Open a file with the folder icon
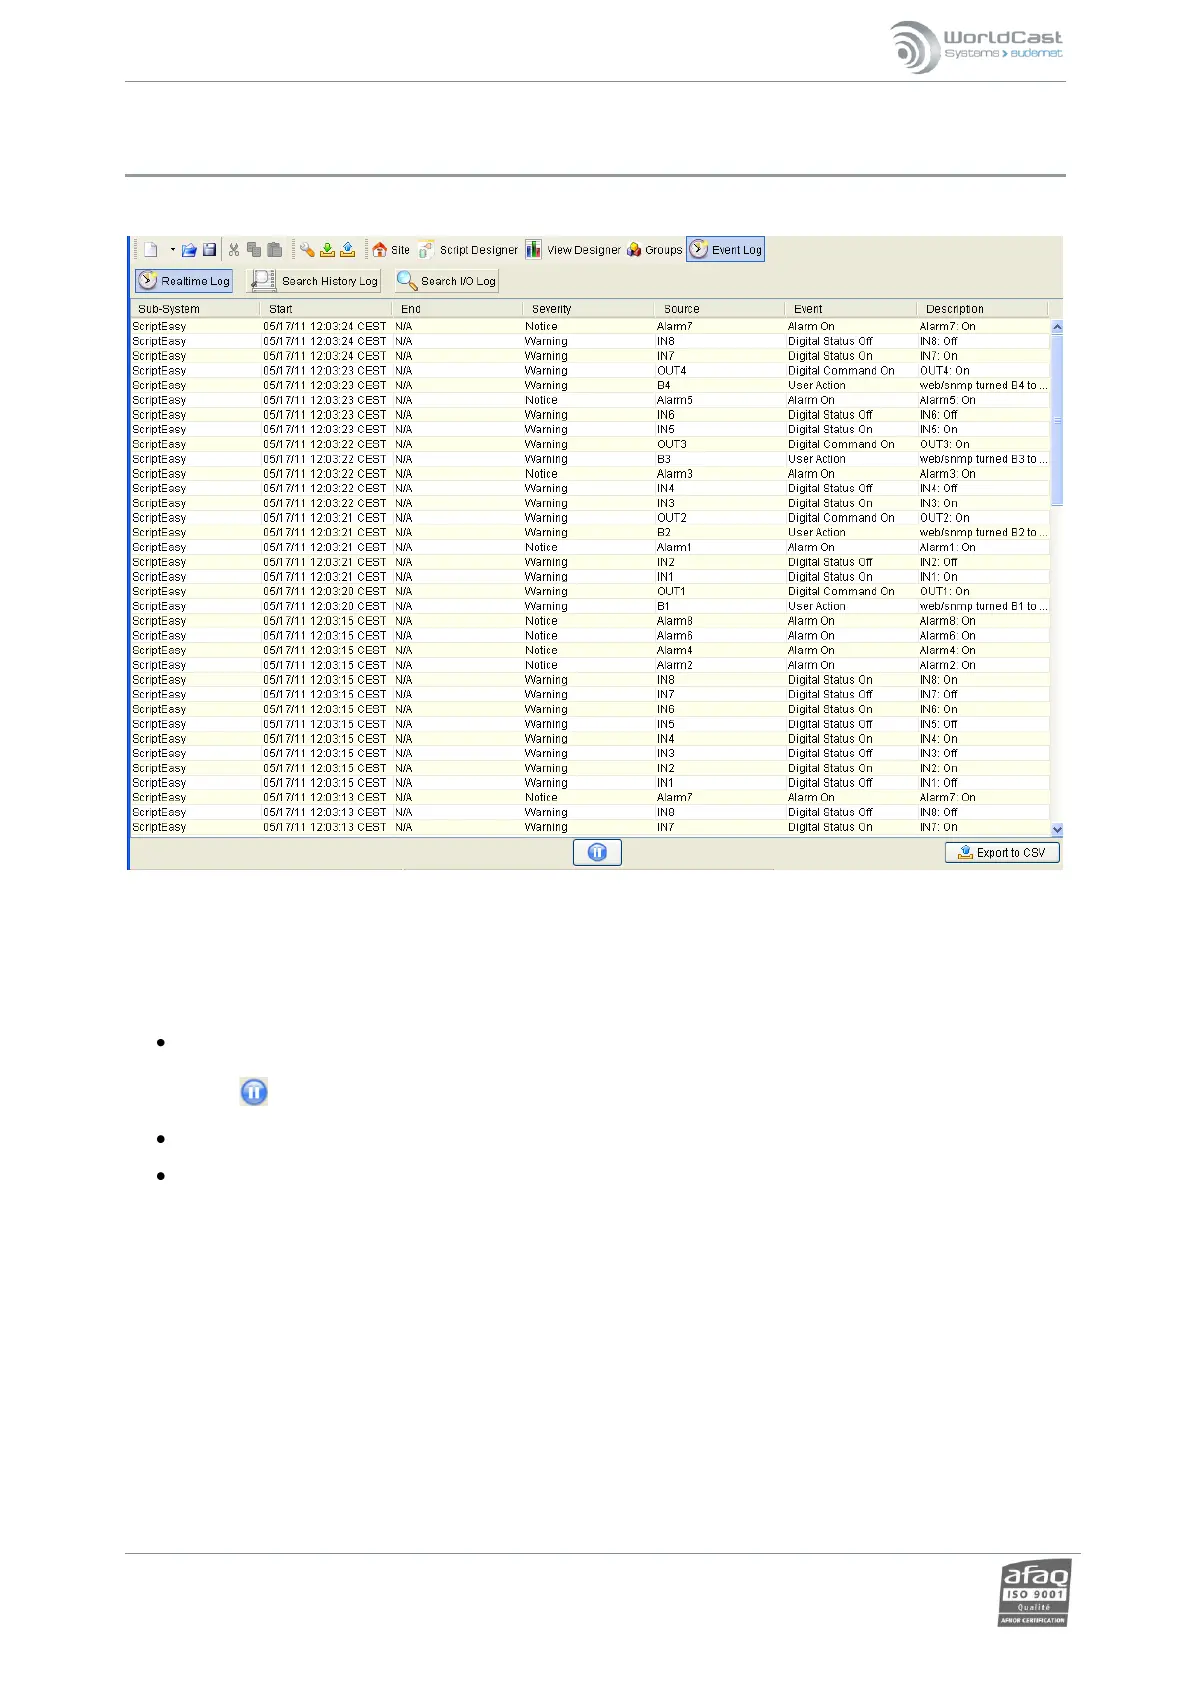This screenshot has width=1191, height=1684. coord(189,250)
